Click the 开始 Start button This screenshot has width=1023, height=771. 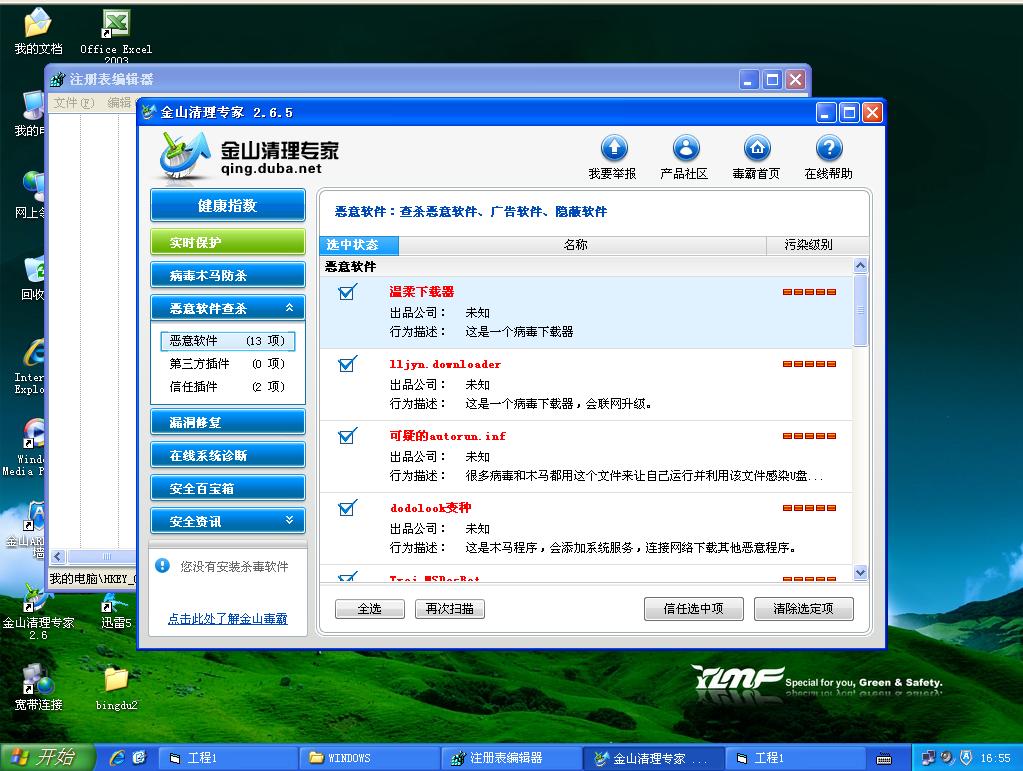46,757
